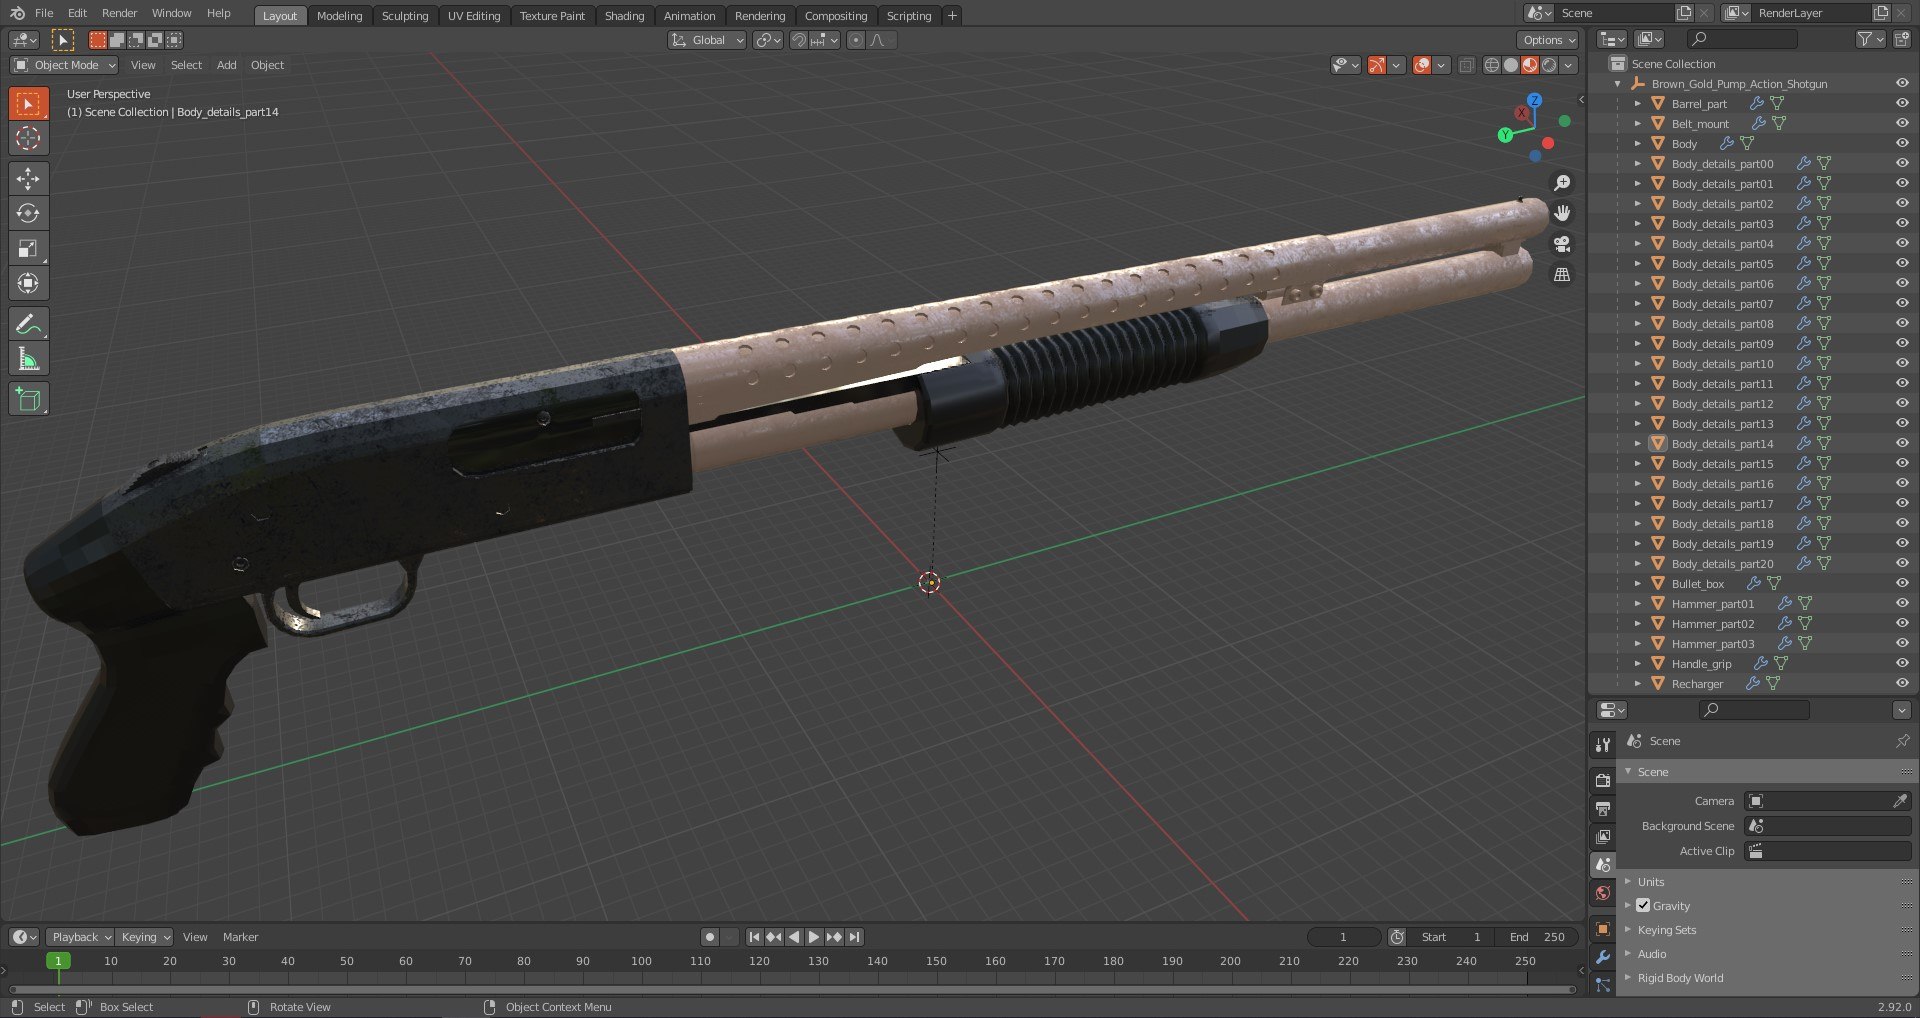Select the Cursor tool in toolbar
The height and width of the screenshot is (1018, 1920).
pyautogui.click(x=28, y=138)
